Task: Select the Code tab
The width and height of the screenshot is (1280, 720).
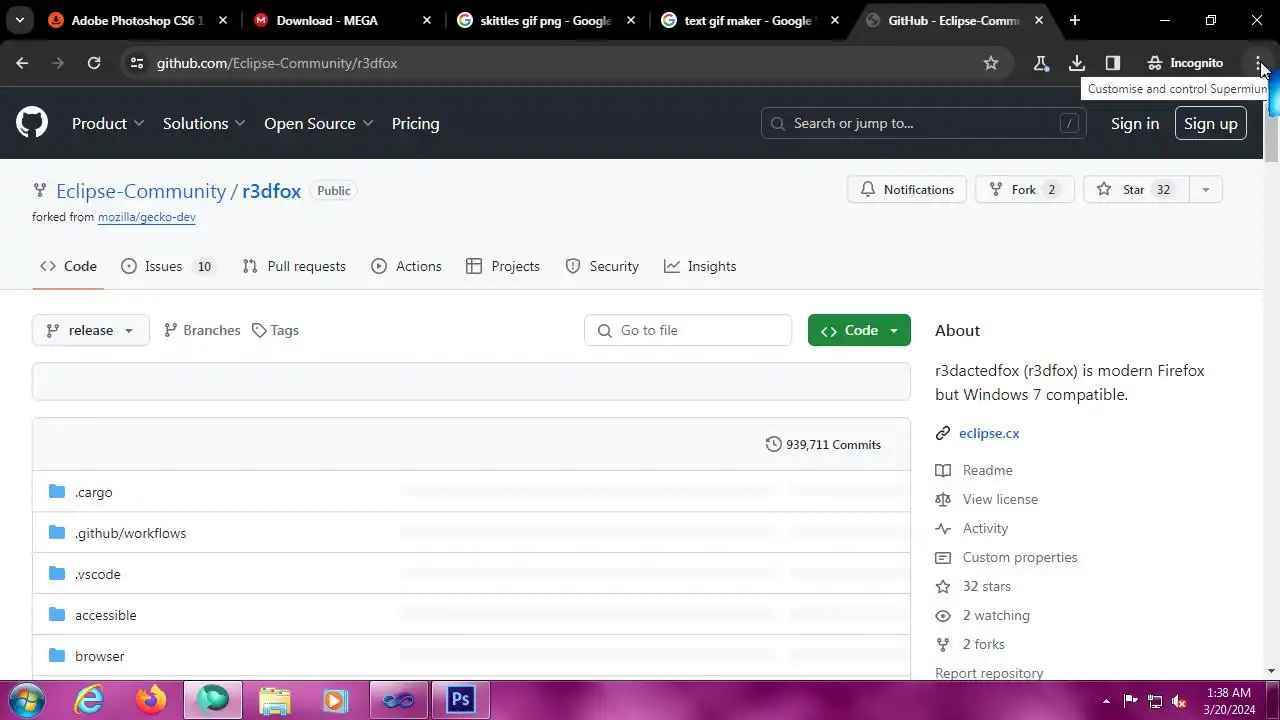Action: (x=68, y=266)
